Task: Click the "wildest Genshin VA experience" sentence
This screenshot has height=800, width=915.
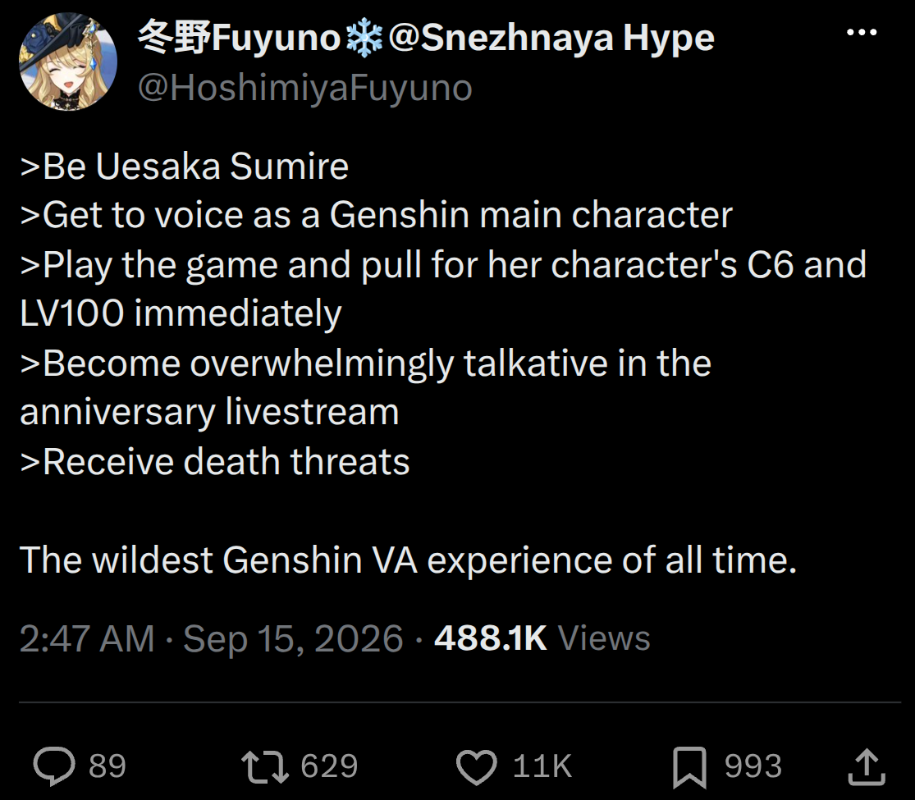Action: click(408, 560)
